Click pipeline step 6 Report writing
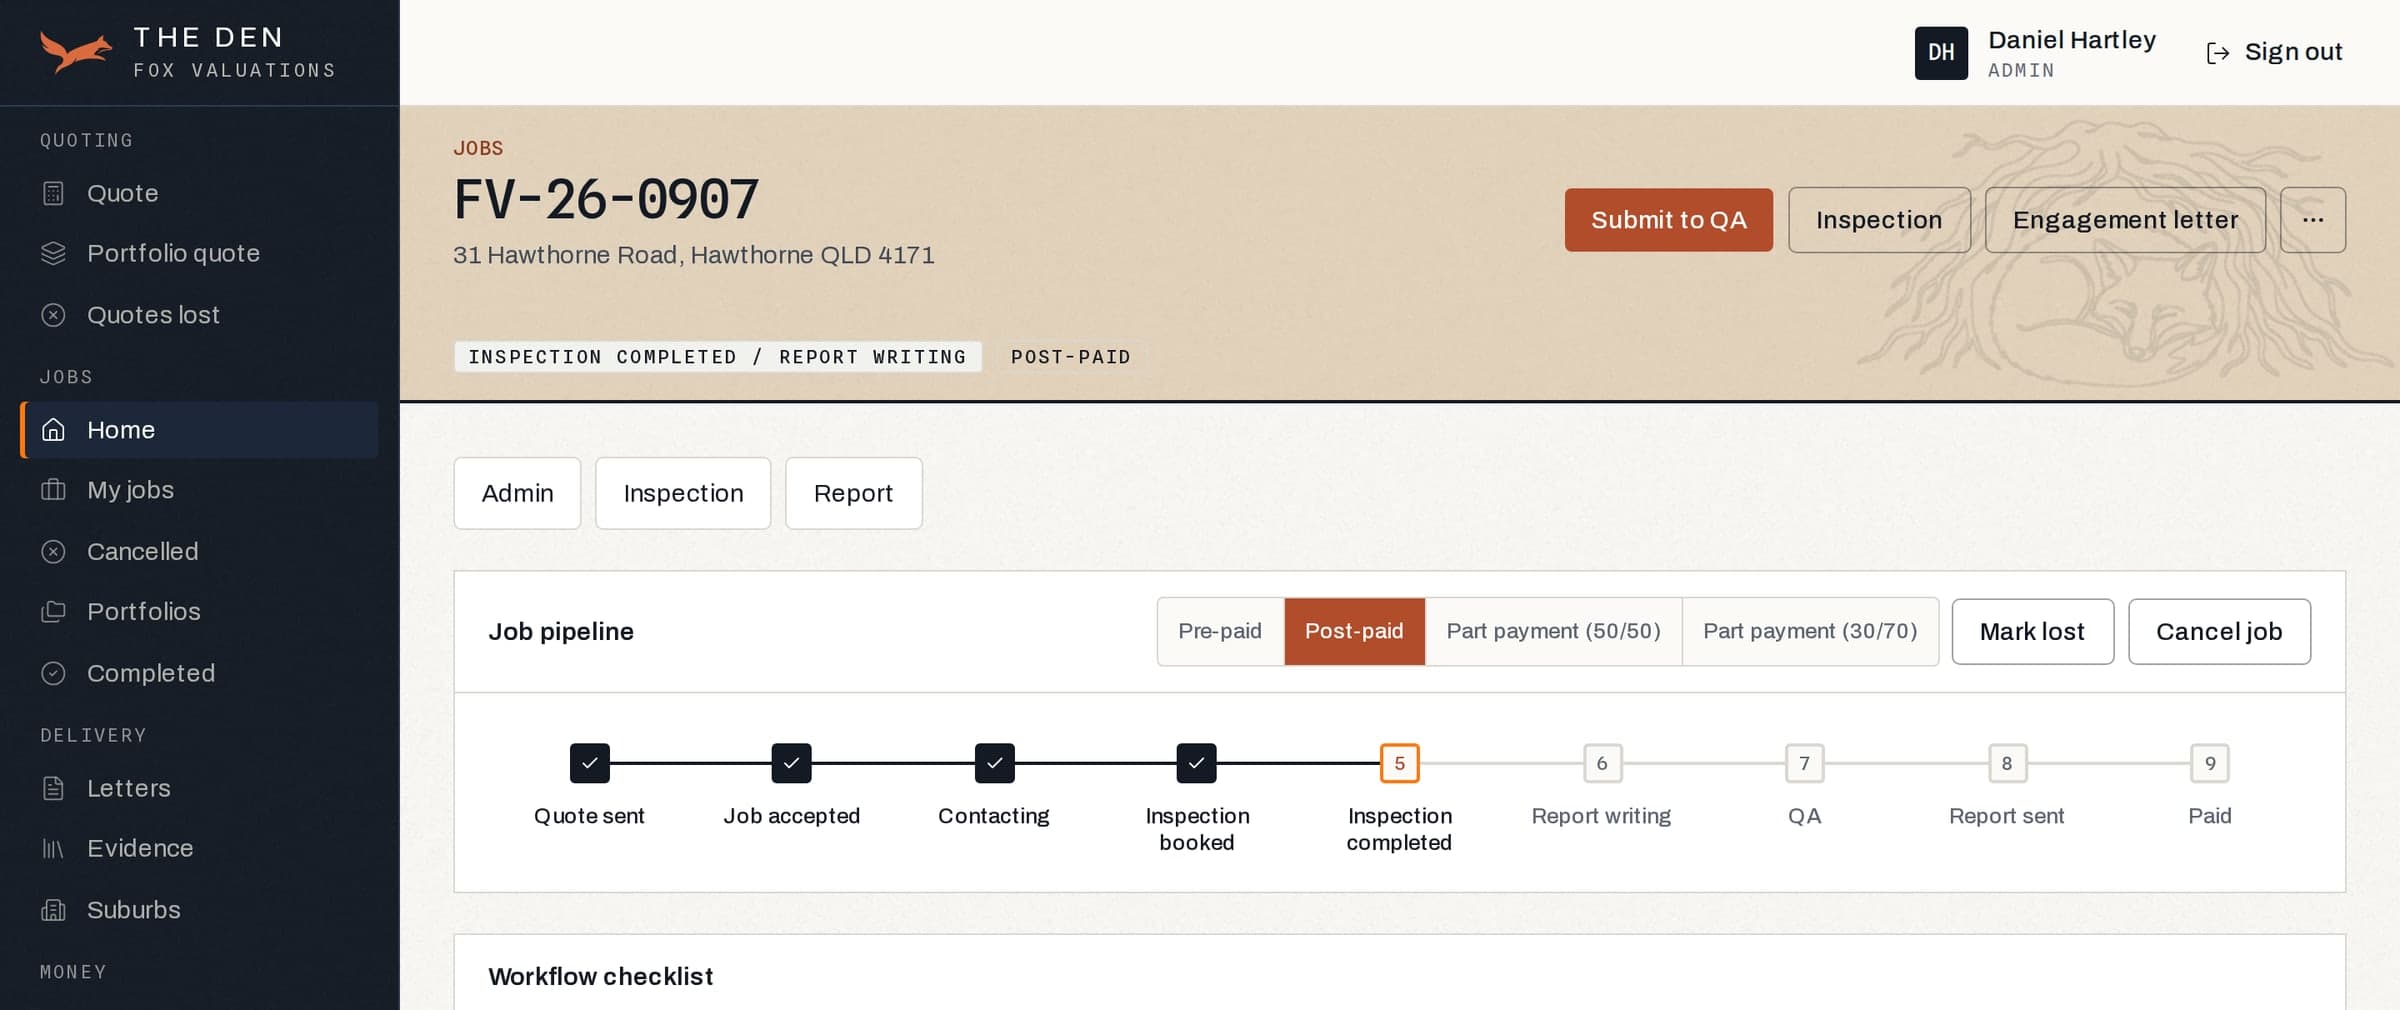The height and width of the screenshot is (1010, 2400). pyautogui.click(x=1602, y=764)
